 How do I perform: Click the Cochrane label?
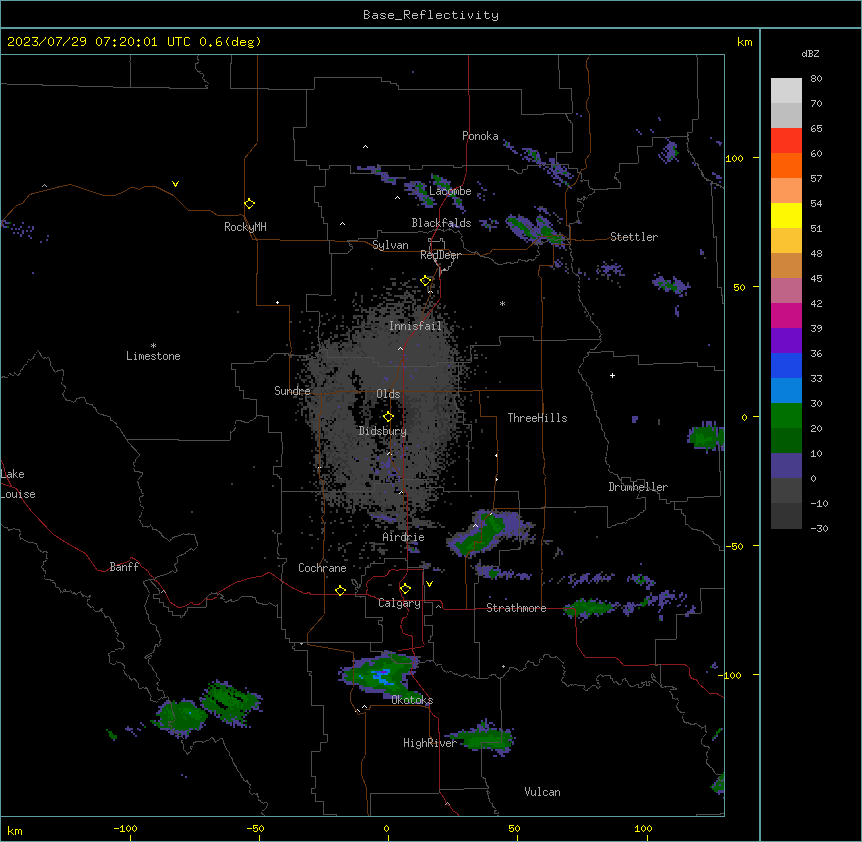click(x=322, y=568)
